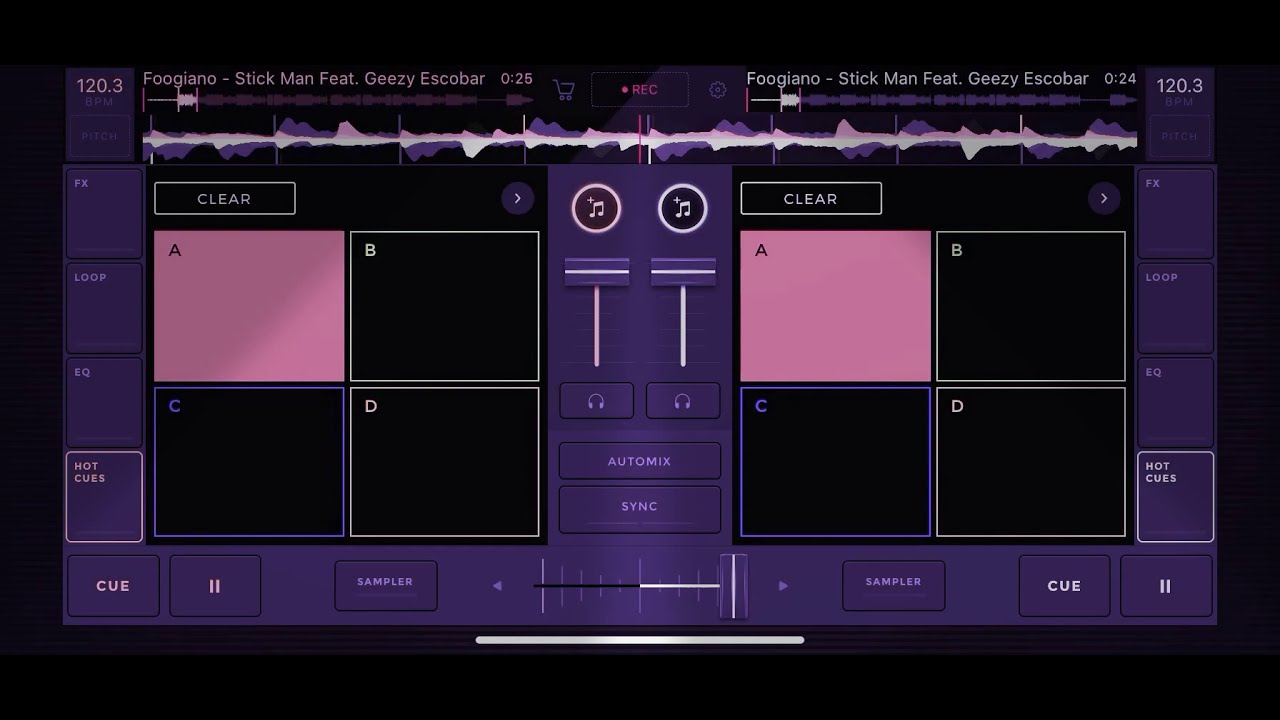Click right deck track title Foogiano
1280x720 pixels.
pos(918,78)
